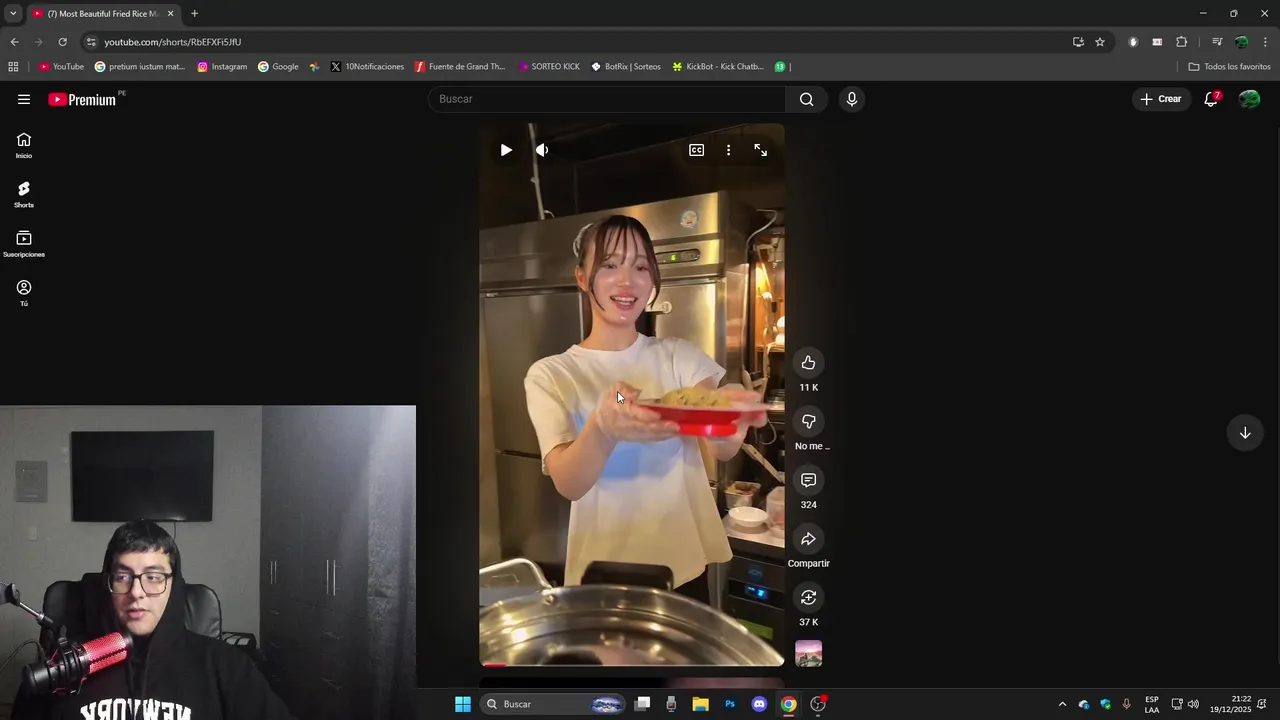Expand the Todos los favoritos folder
1280x720 pixels.
(x=1229, y=67)
